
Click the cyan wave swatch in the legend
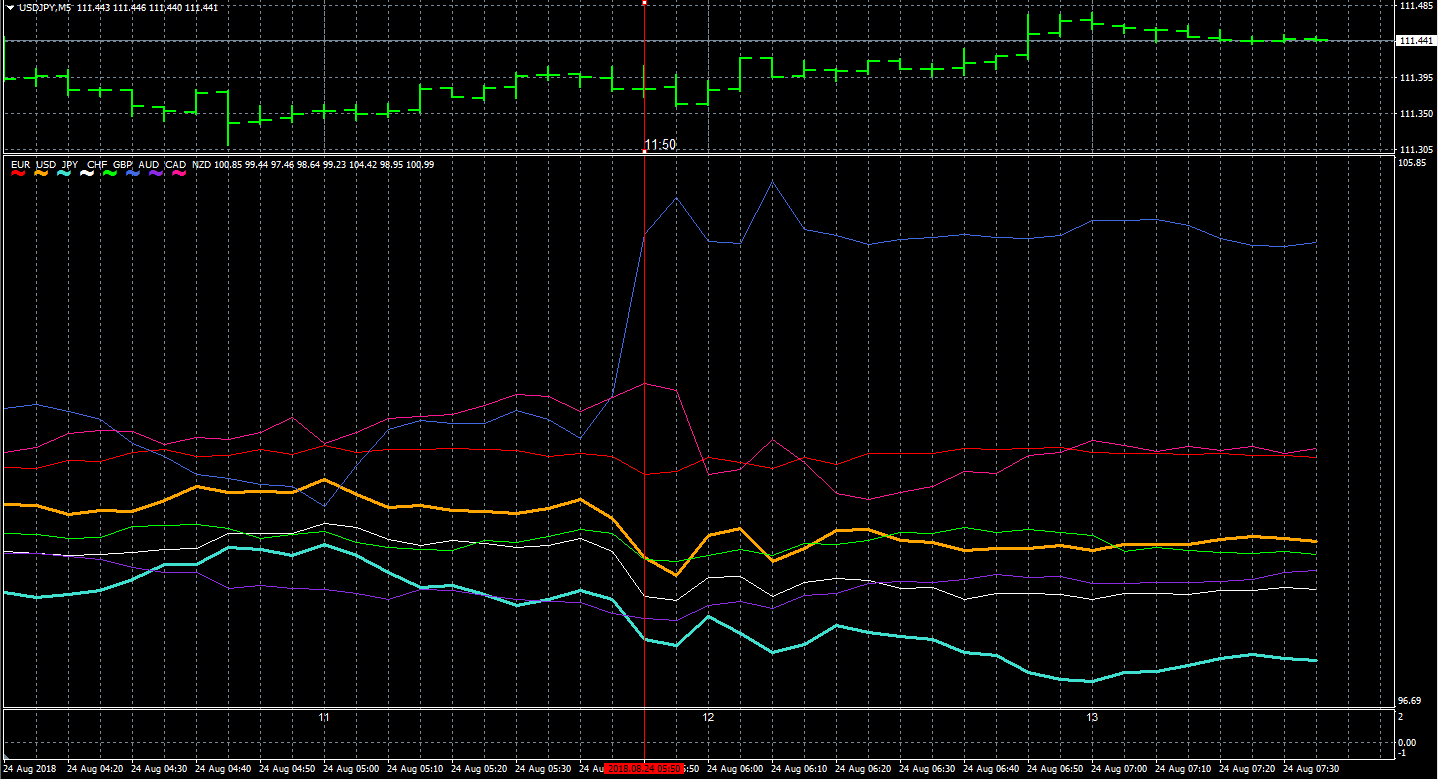(x=65, y=173)
